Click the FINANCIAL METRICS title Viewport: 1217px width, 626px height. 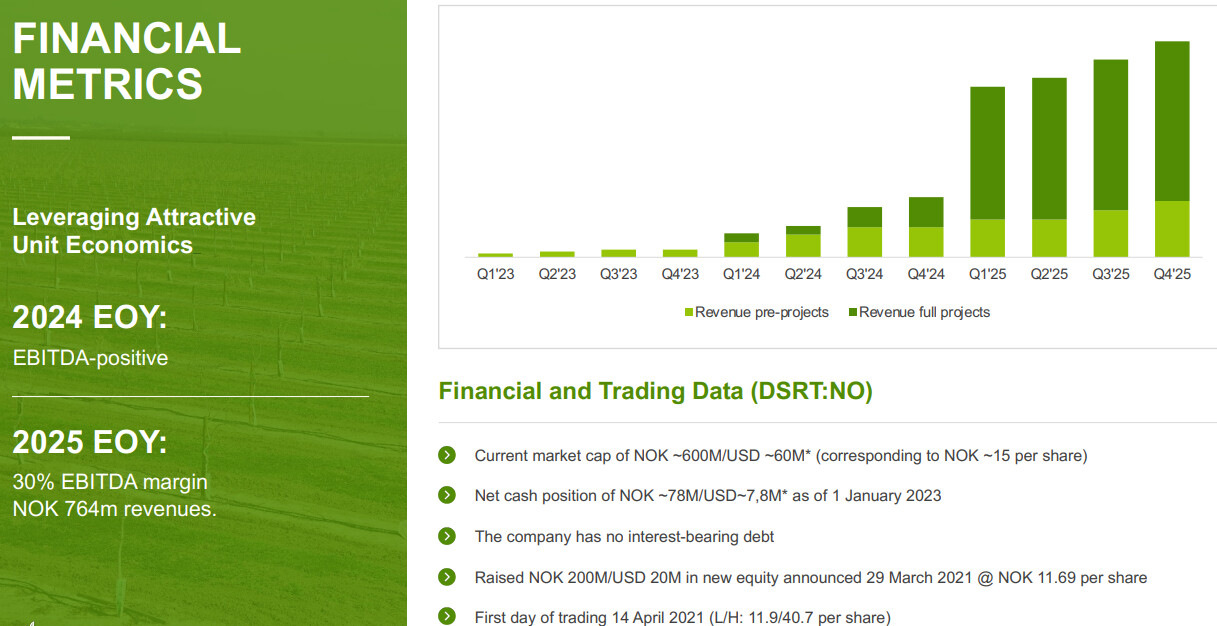pos(127,61)
